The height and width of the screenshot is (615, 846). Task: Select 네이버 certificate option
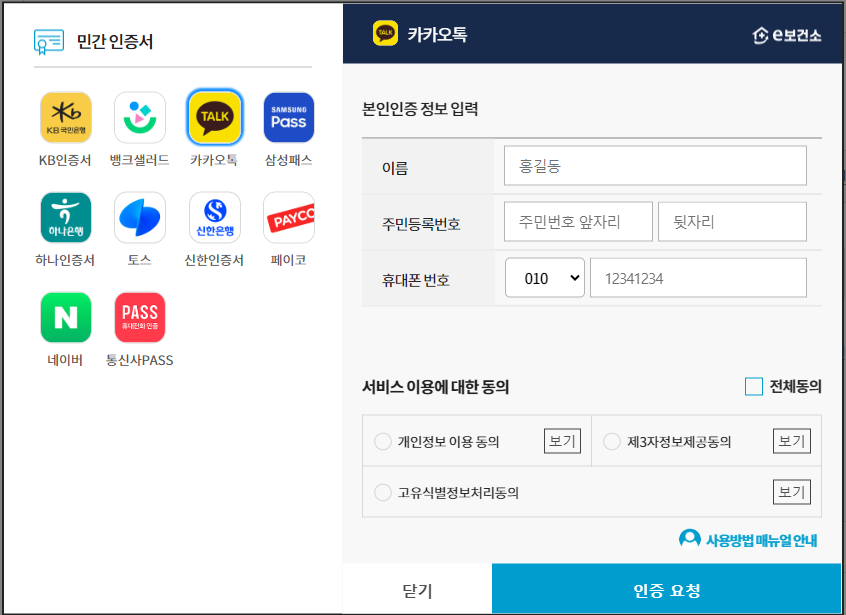(x=65, y=316)
